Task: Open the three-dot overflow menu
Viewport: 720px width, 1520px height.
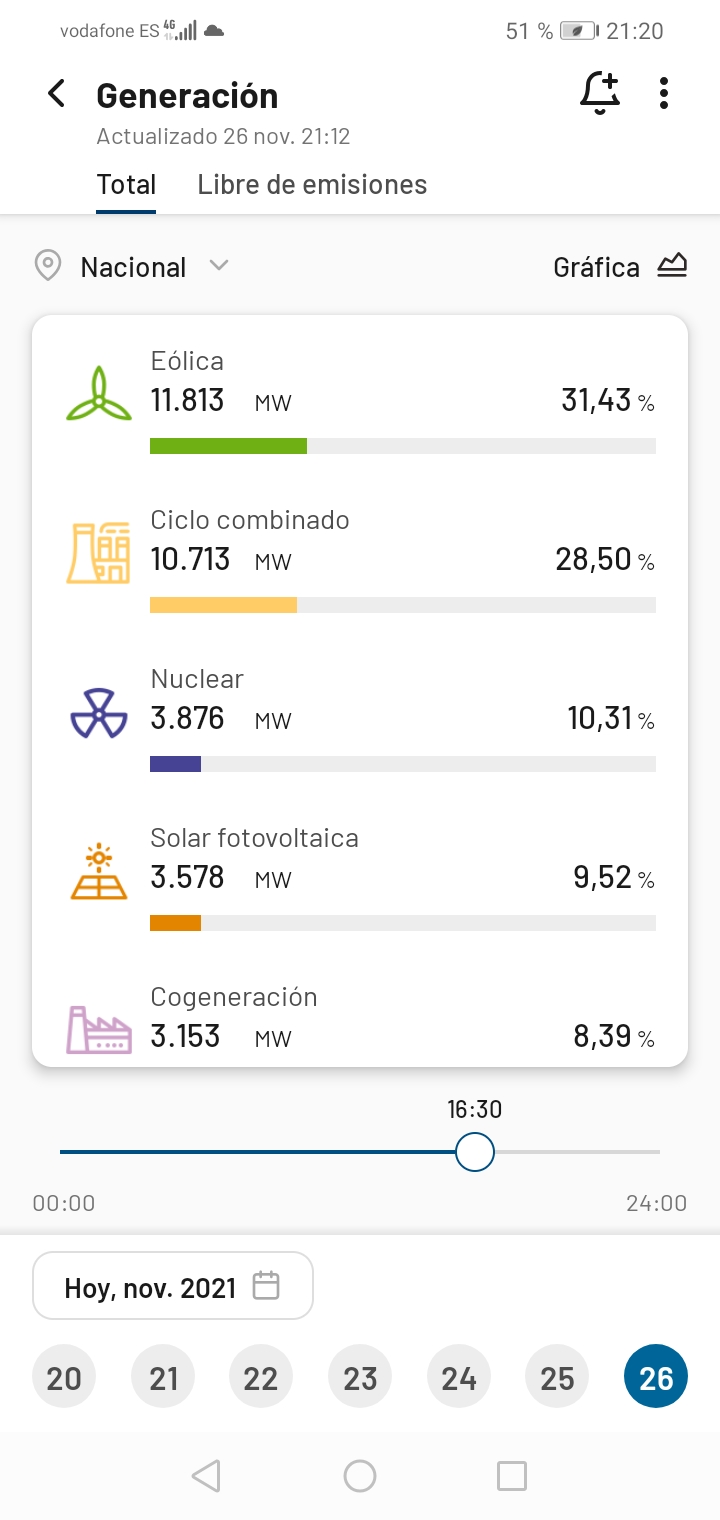Action: 664,94
